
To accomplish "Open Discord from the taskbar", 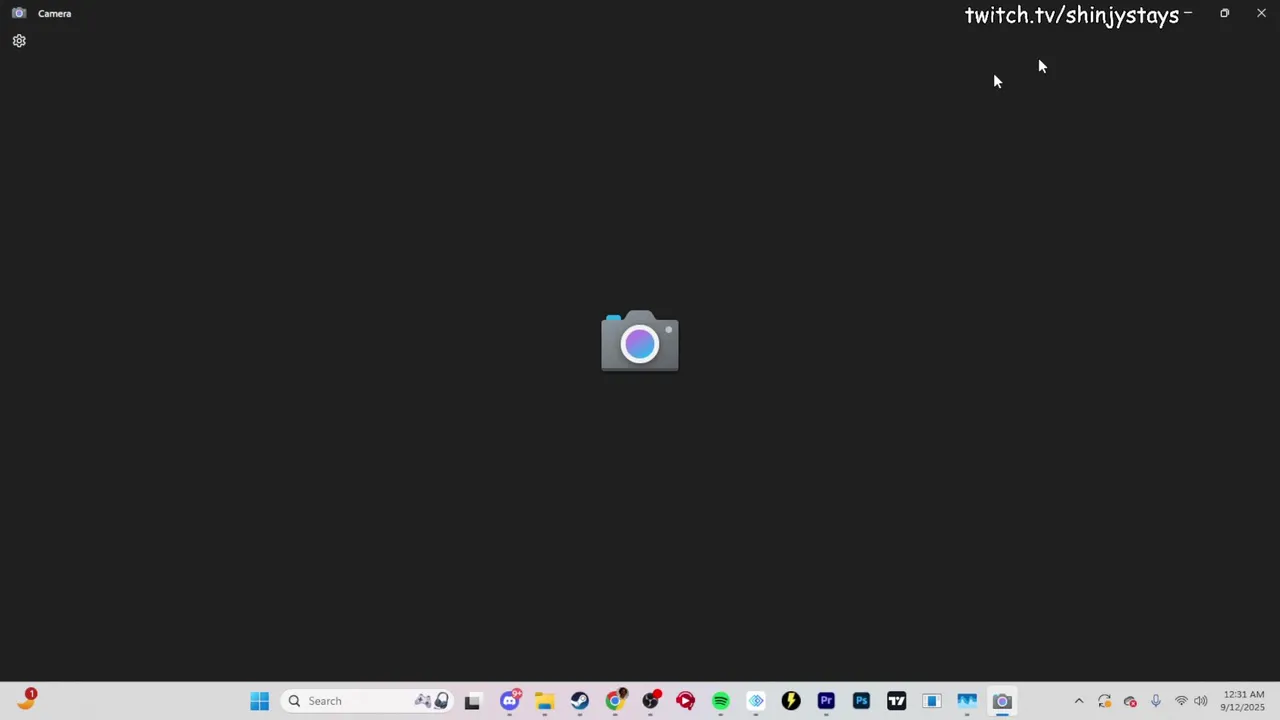I will (x=510, y=700).
